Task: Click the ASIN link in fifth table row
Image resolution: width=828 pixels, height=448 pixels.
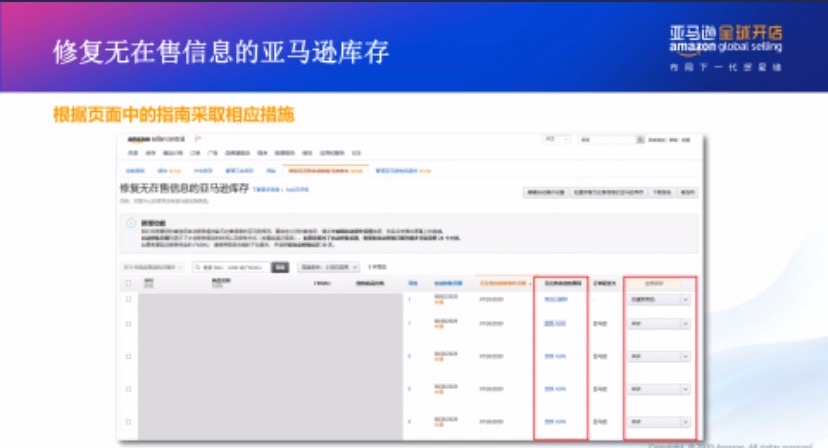Action: [x=555, y=422]
